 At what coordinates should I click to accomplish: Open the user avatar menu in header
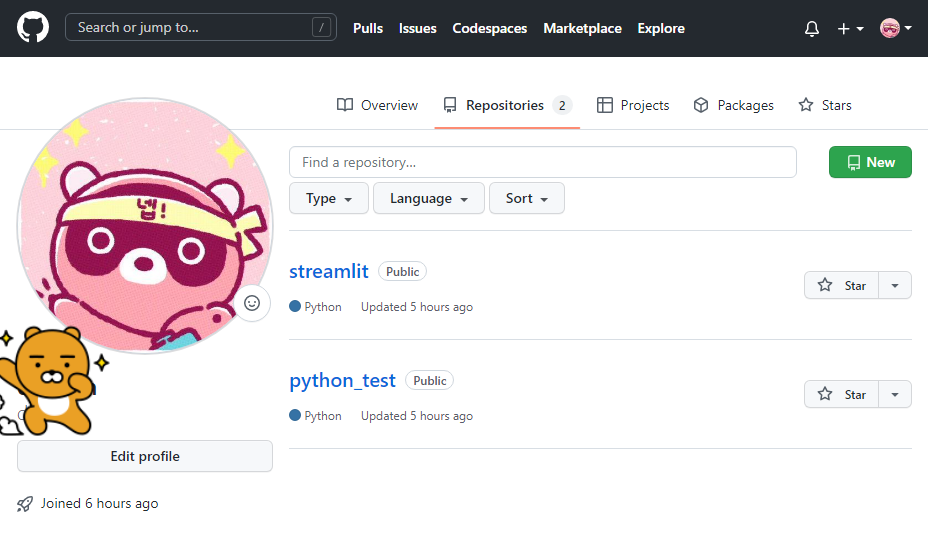tap(895, 28)
